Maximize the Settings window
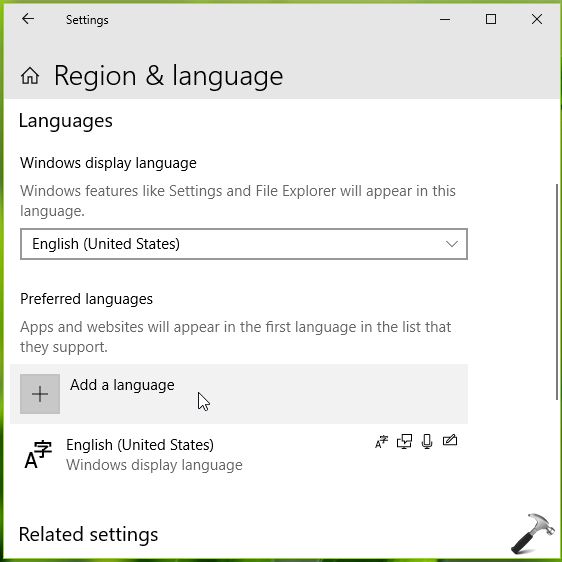This screenshot has width=562, height=562. [x=491, y=19]
